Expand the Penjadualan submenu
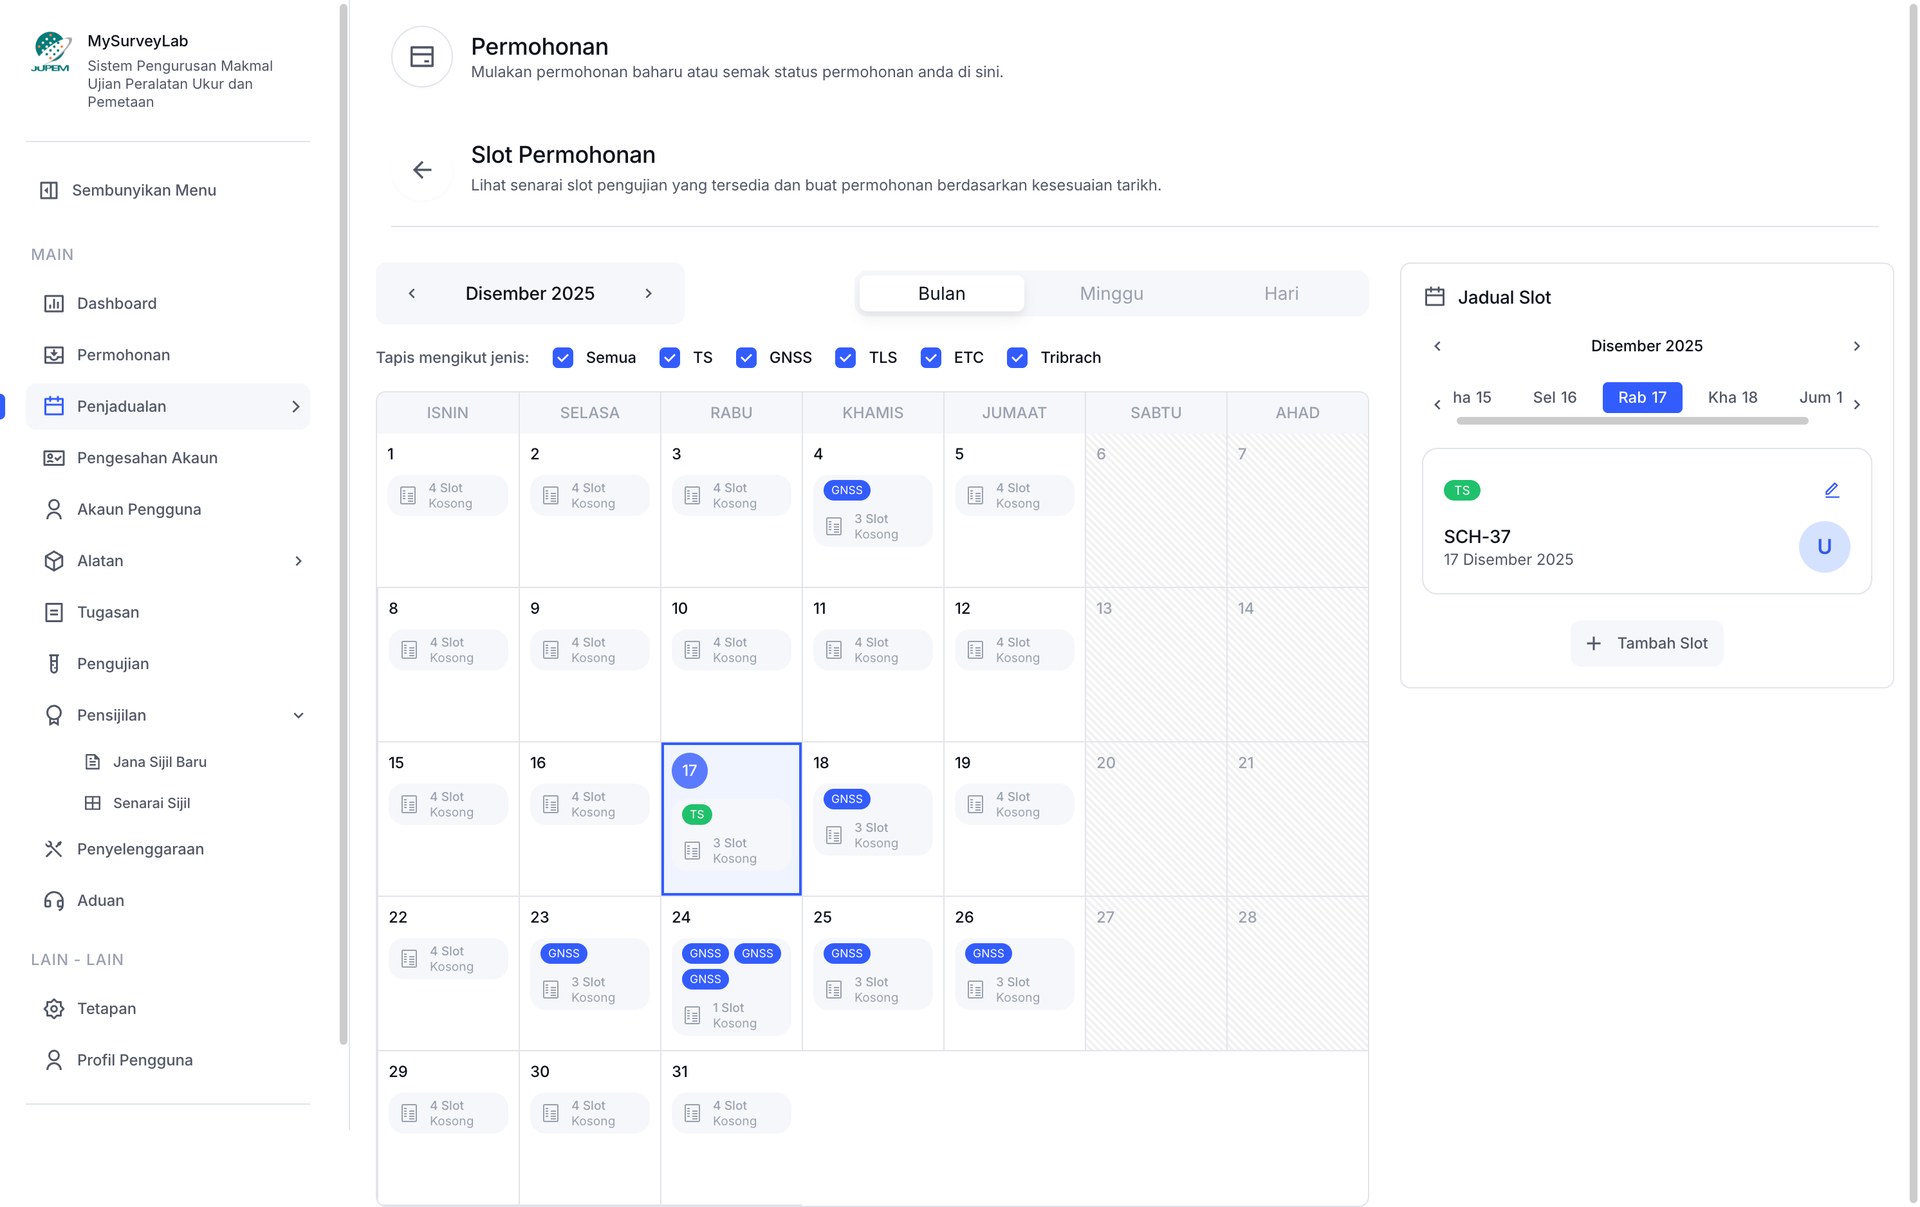Image resolution: width=1920 pixels, height=1207 pixels. coord(296,407)
